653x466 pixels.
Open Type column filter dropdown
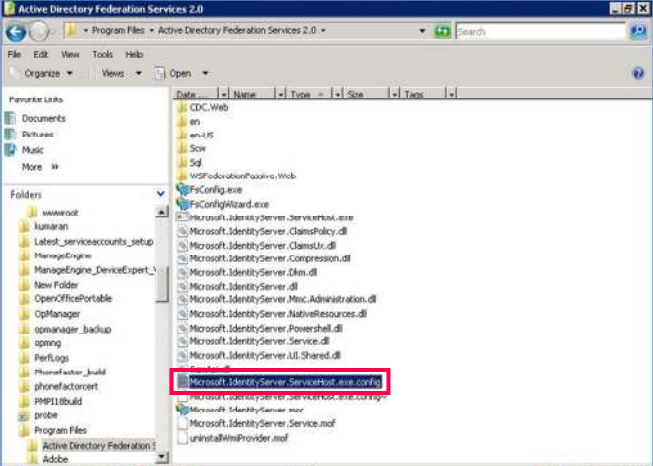click(x=337, y=95)
